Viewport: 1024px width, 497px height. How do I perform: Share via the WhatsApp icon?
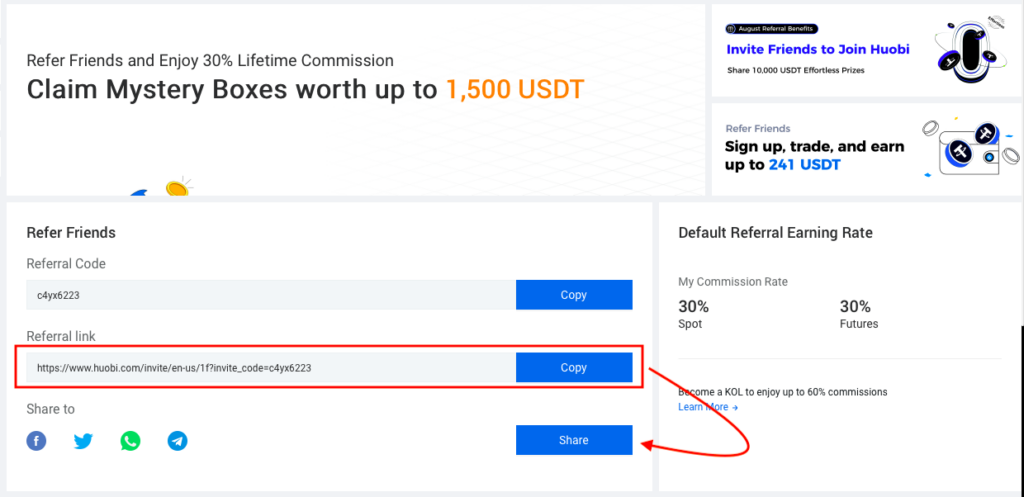tap(130, 441)
